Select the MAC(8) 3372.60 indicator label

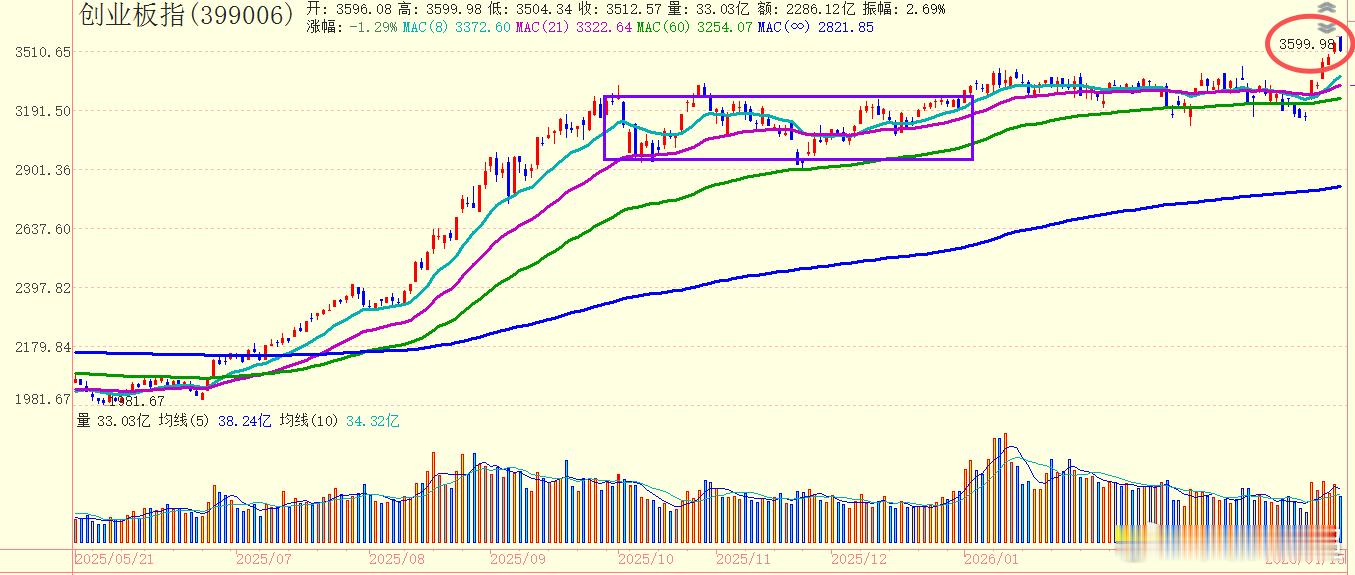pos(456,27)
